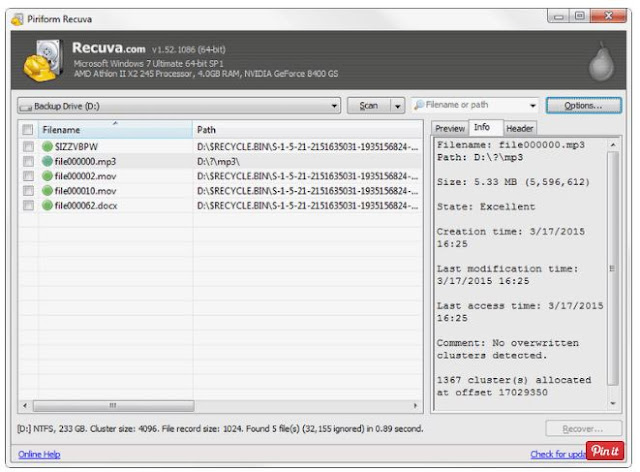Check the box for file000002.mov

[x=28, y=176]
